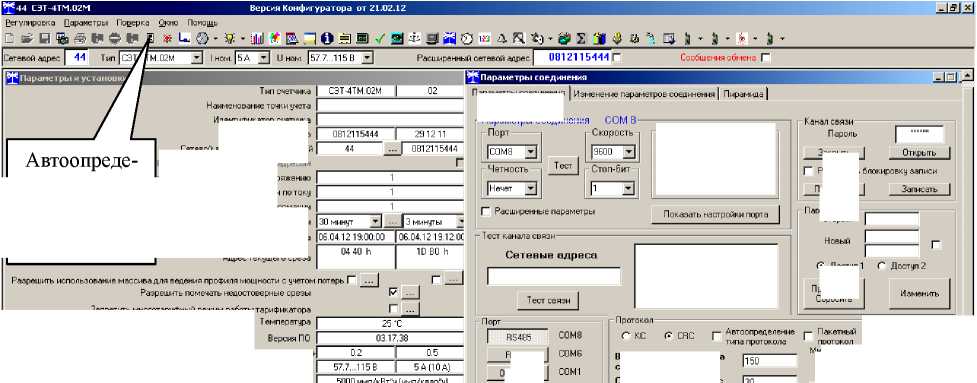Open the I ном 5A dropdown

click(264, 57)
